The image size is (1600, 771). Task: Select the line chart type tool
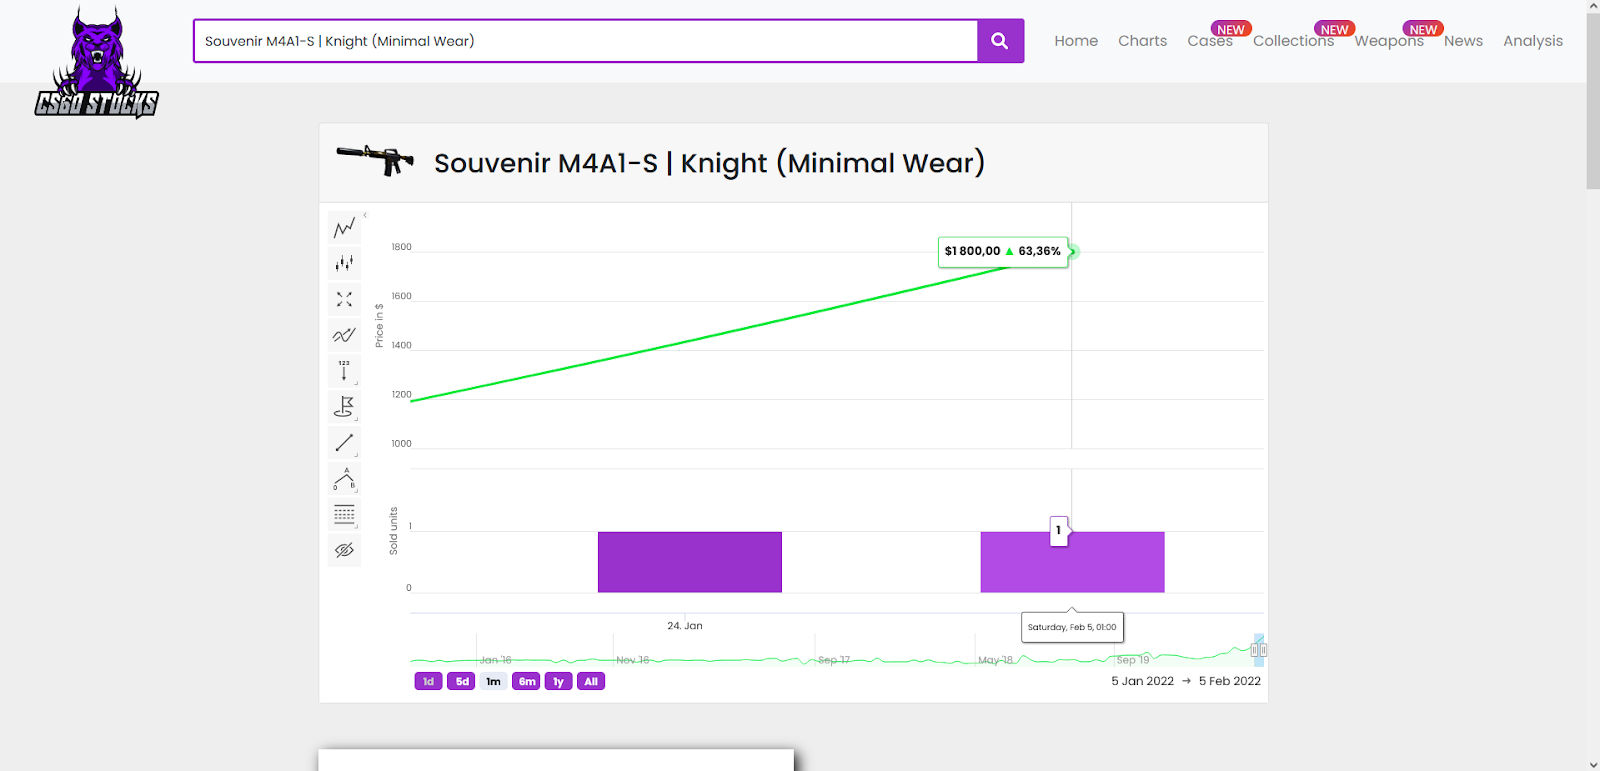[344, 228]
